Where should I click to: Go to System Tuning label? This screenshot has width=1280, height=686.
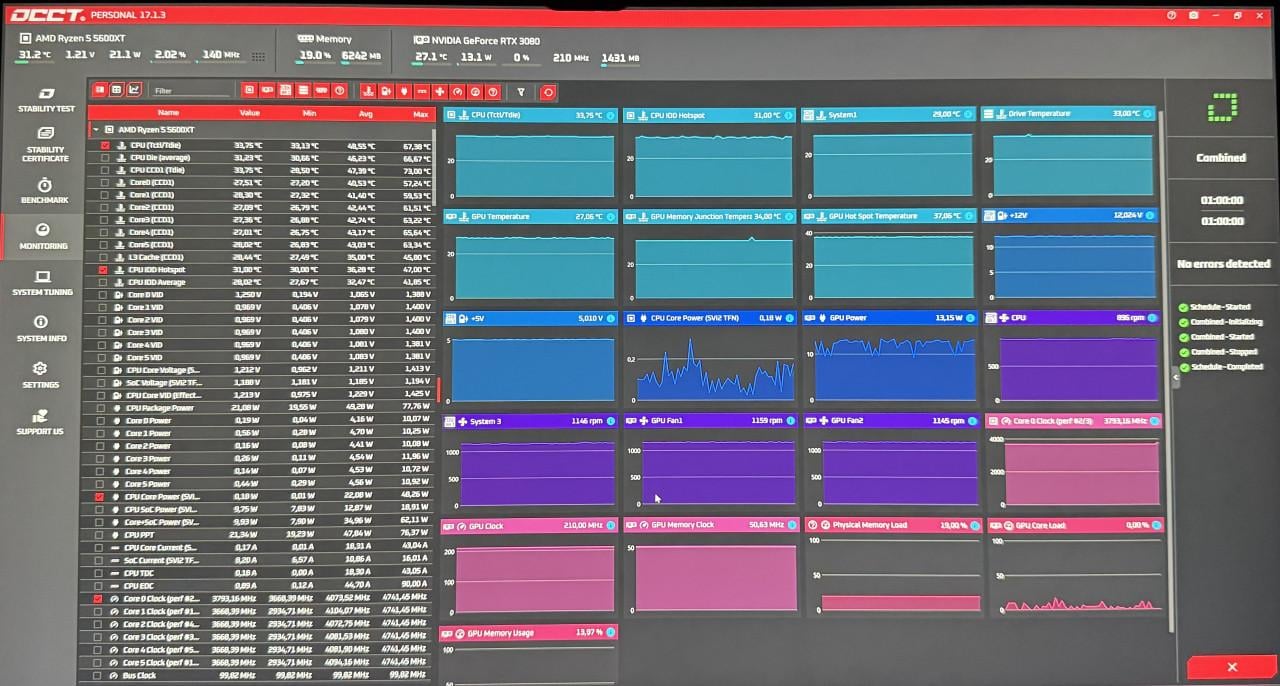point(43,292)
